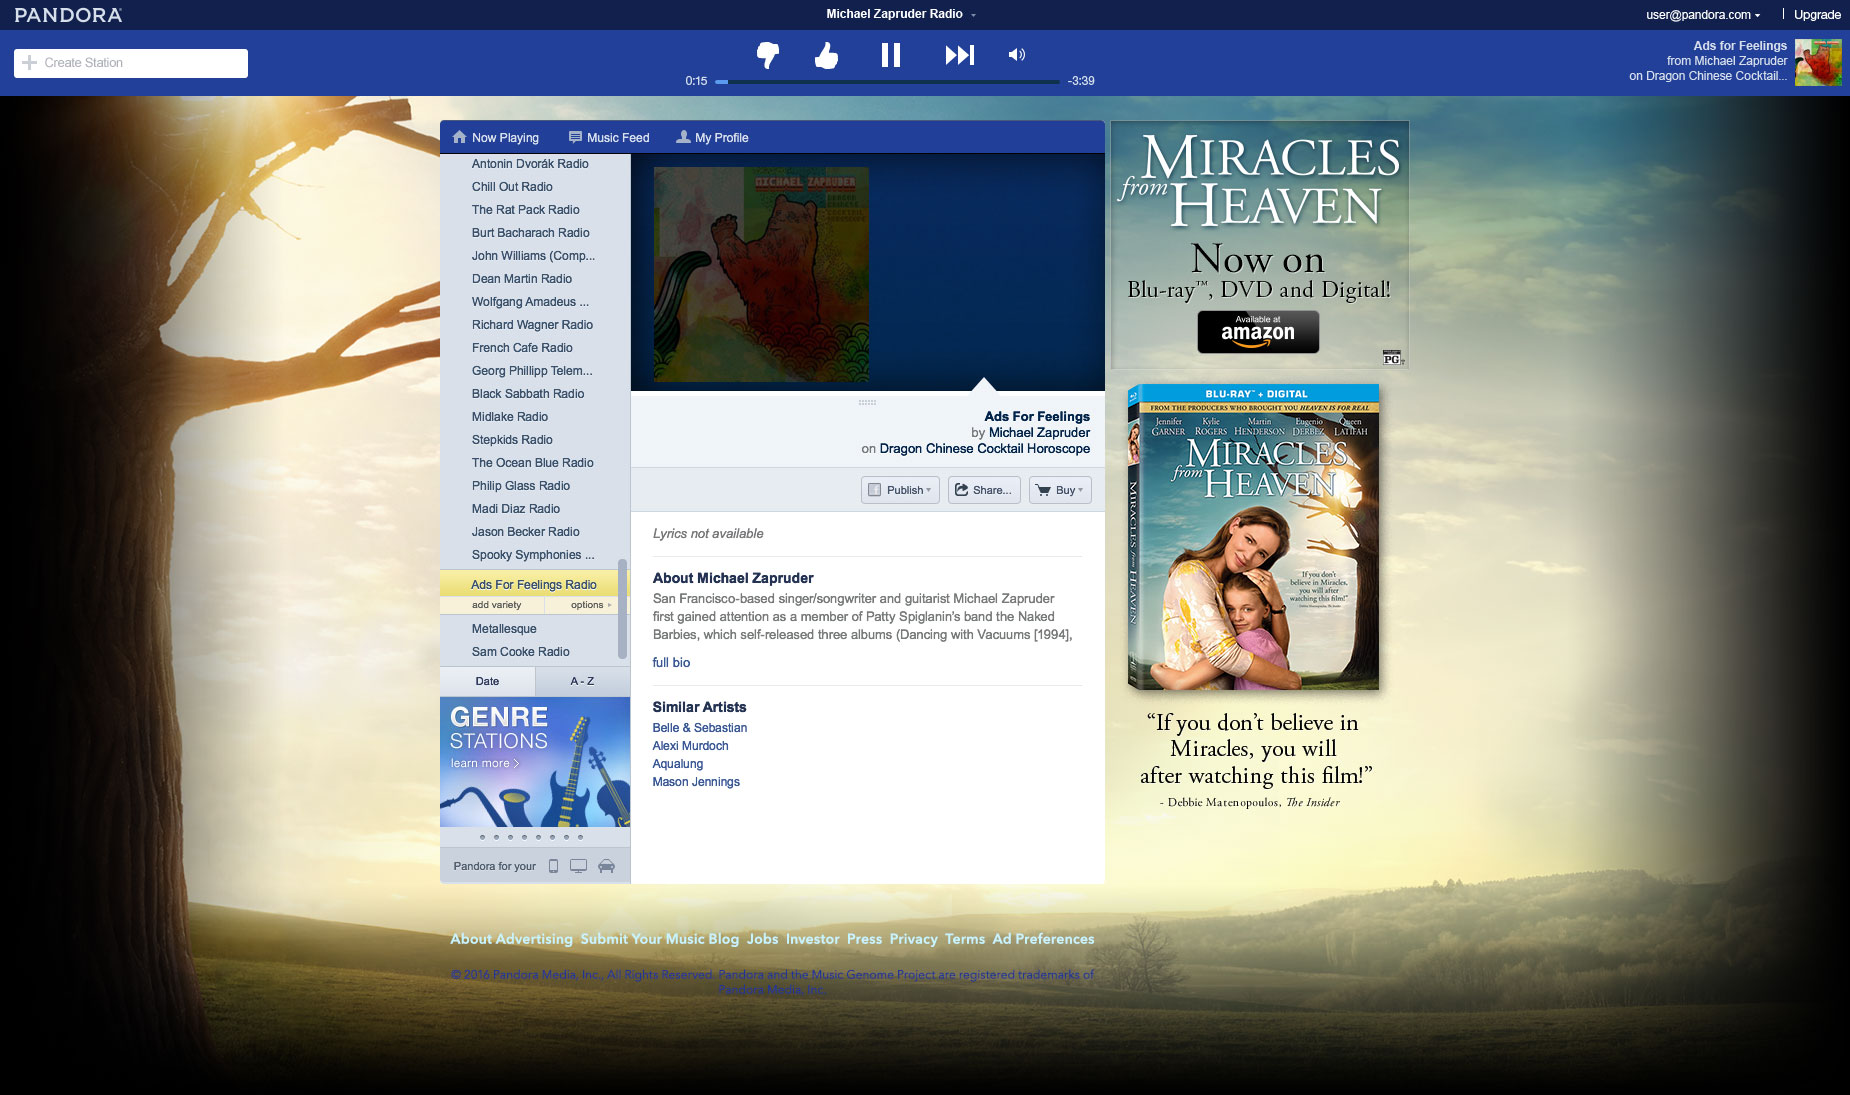Select Philip Glass Radio station
The height and width of the screenshot is (1095, 1850).
[x=521, y=486]
